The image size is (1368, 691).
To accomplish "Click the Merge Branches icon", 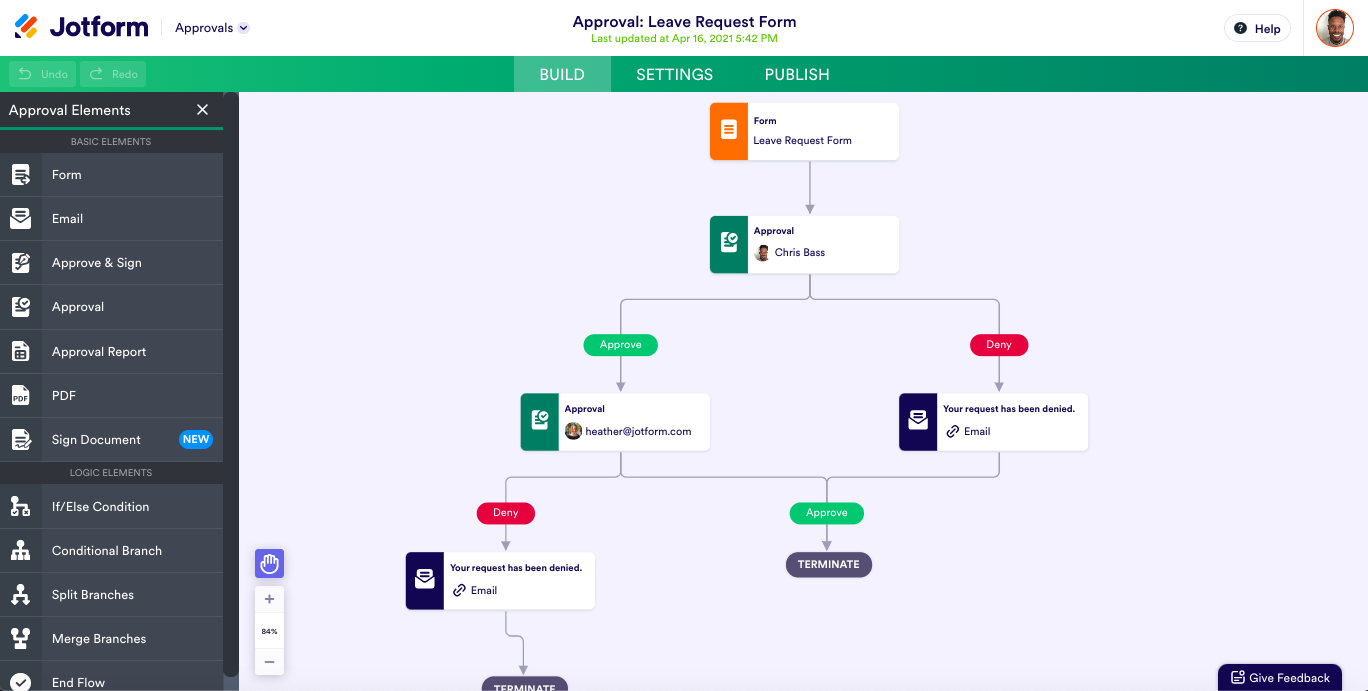I will pyautogui.click(x=20, y=639).
